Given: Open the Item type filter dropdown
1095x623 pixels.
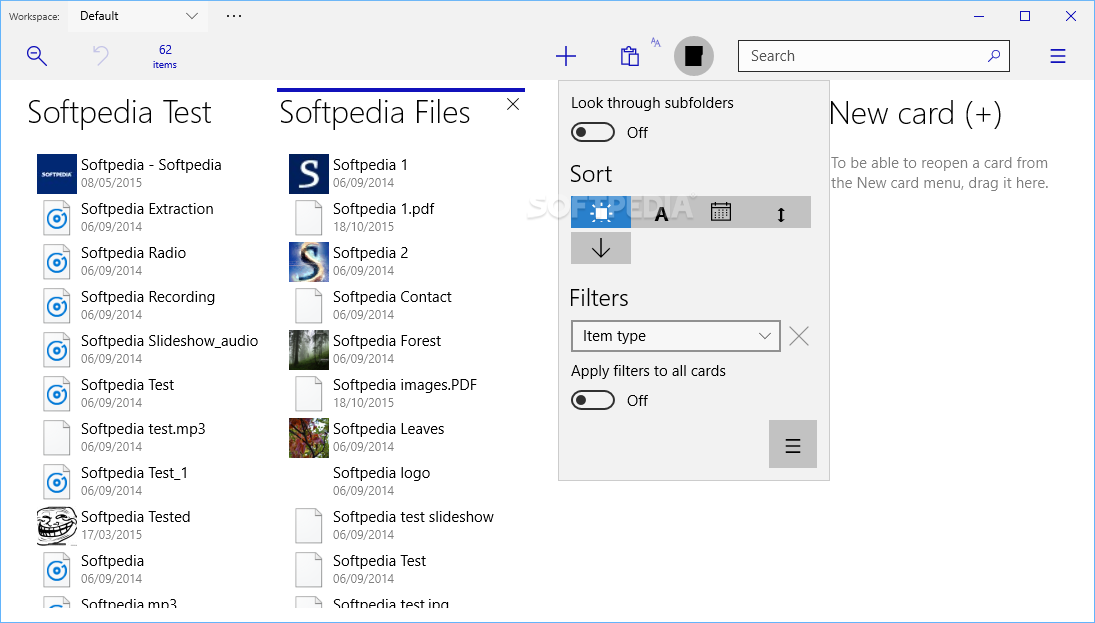Looking at the screenshot, I should pos(675,336).
